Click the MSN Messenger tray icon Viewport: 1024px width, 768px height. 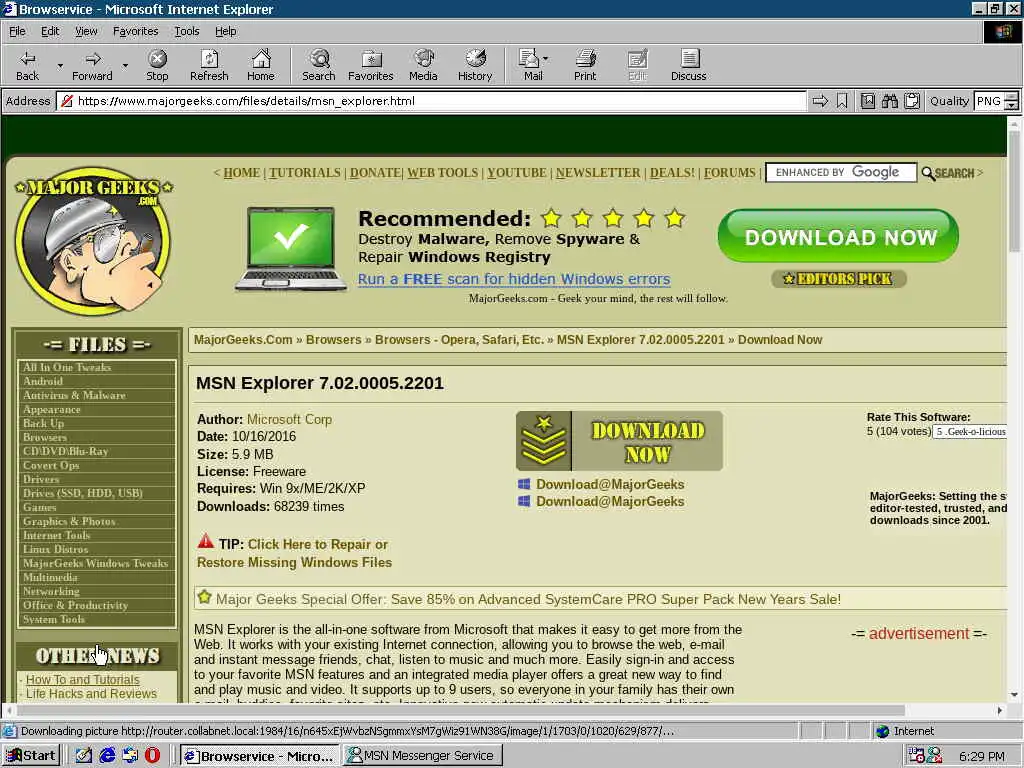935,756
